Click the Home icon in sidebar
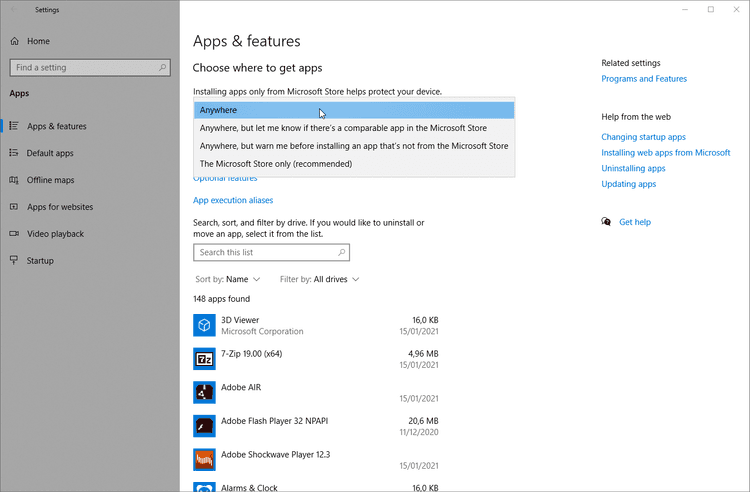This screenshot has width=750, height=492. pyautogui.click(x=14, y=41)
